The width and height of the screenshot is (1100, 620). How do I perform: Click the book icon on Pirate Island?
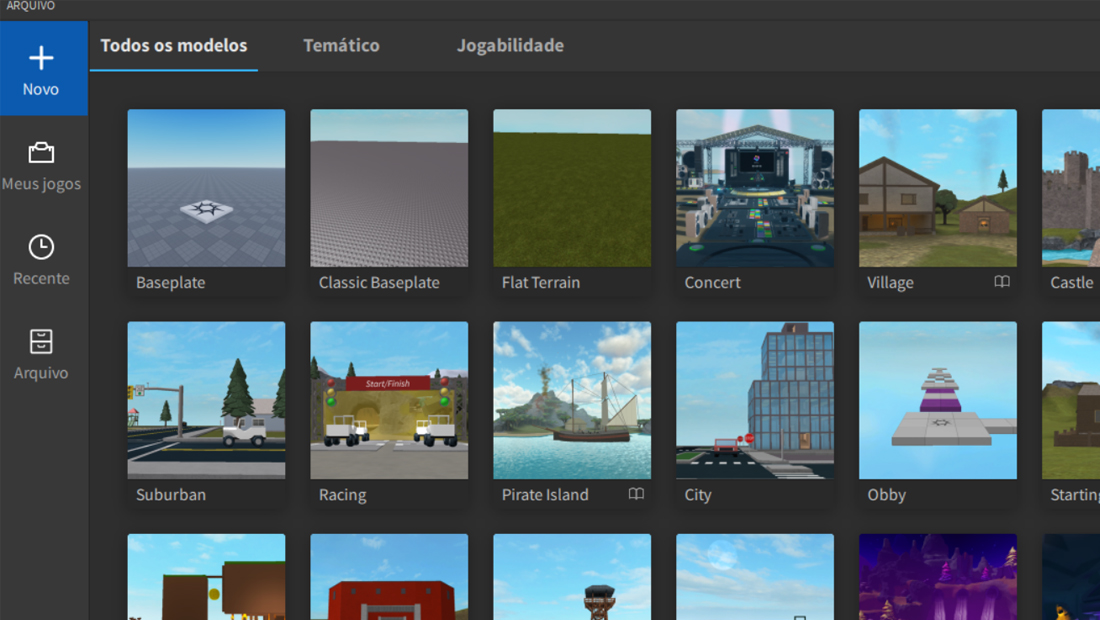coord(636,494)
